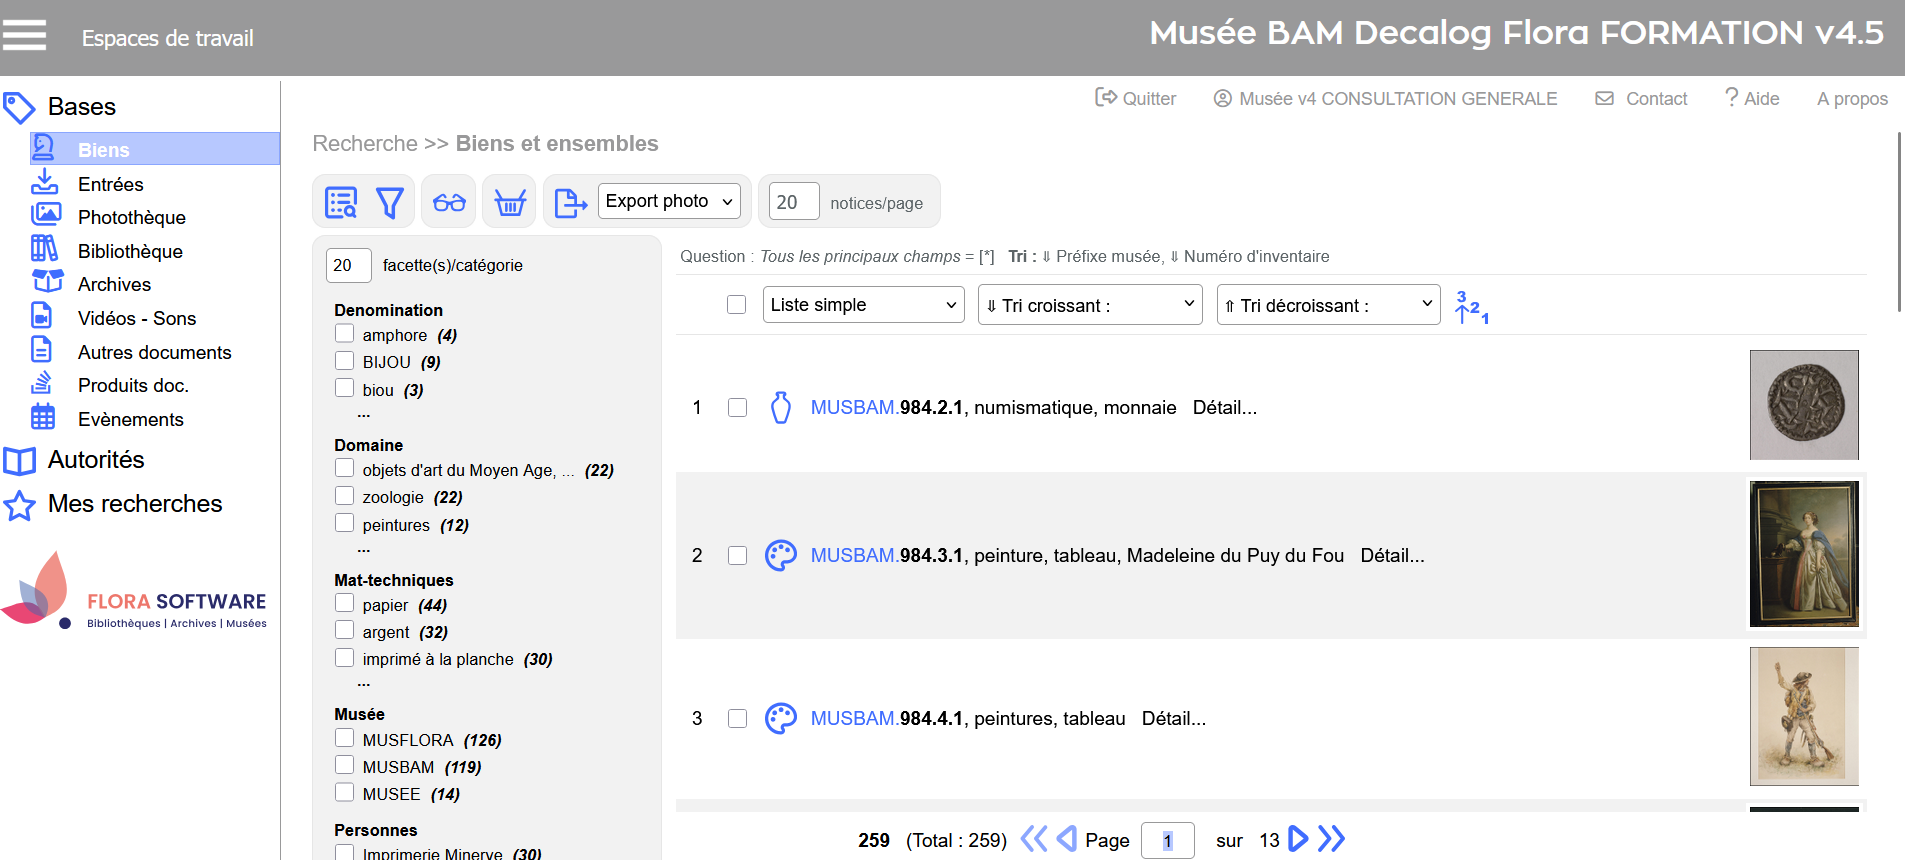Click the Madeleine du Puy du Fou thumbnail
1905x860 pixels.
click(1803, 554)
